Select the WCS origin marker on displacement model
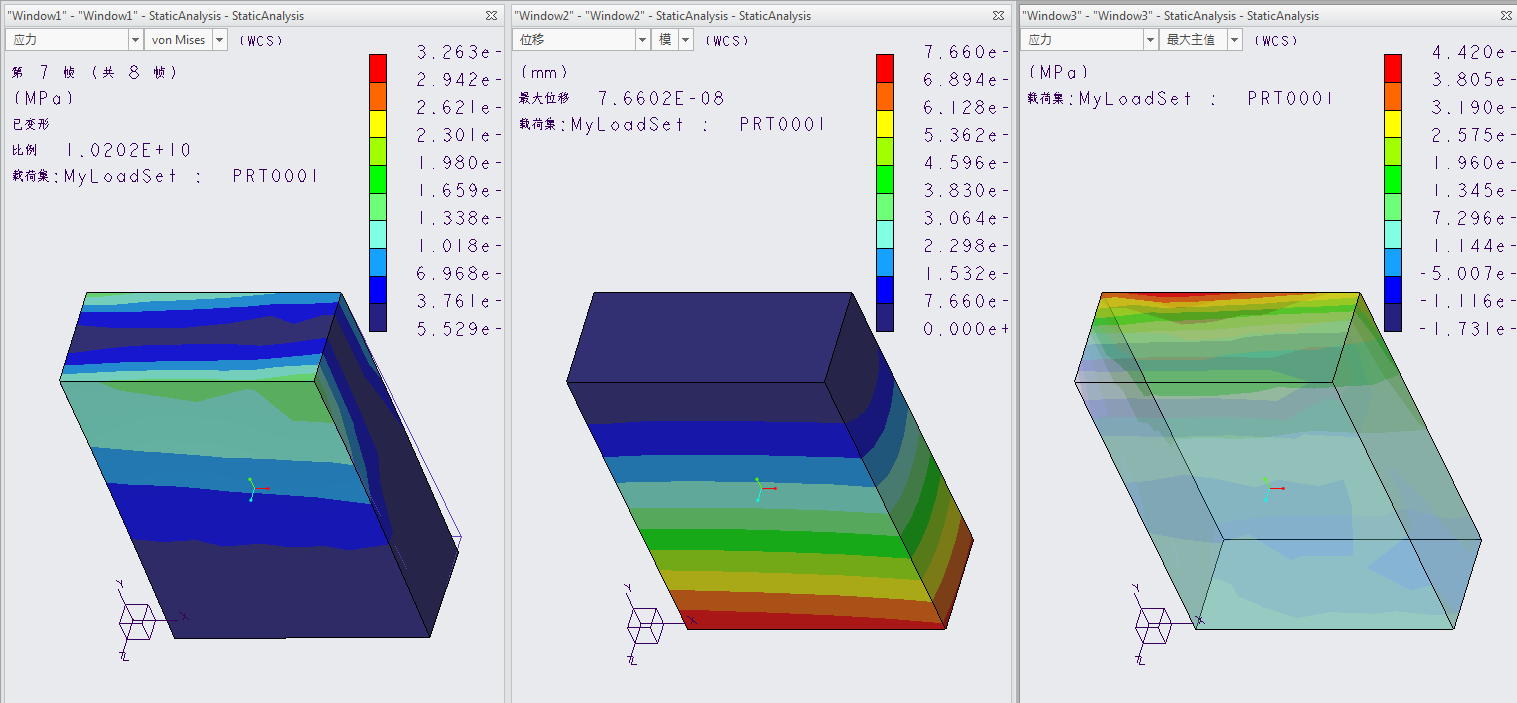The image size is (1517, 703). 760,490
